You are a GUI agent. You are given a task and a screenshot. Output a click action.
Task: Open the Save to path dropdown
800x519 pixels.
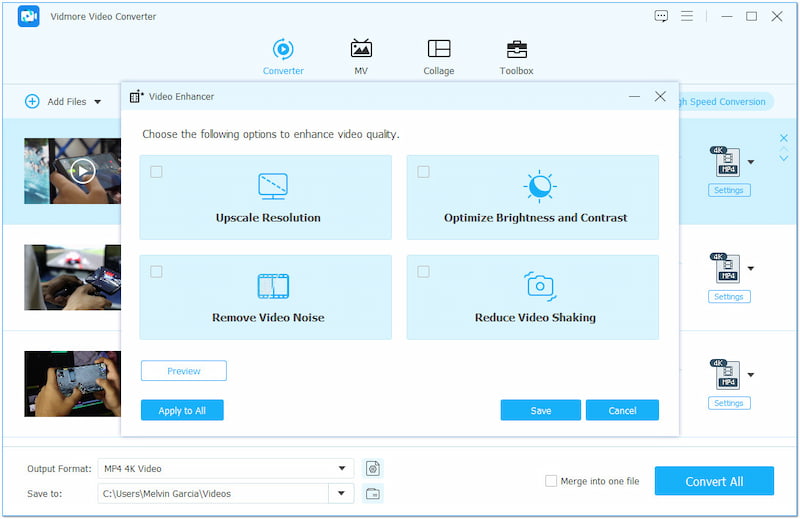click(x=344, y=493)
